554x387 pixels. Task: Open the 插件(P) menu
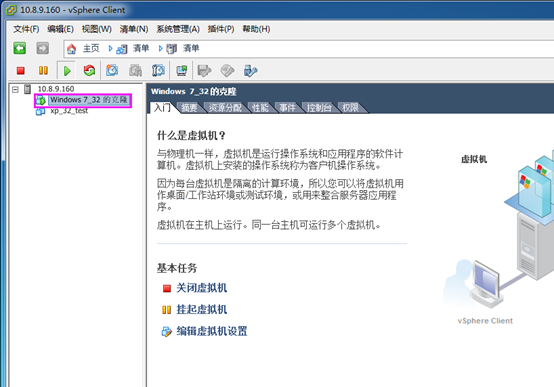pyautogui.click(x=221, y=29)
